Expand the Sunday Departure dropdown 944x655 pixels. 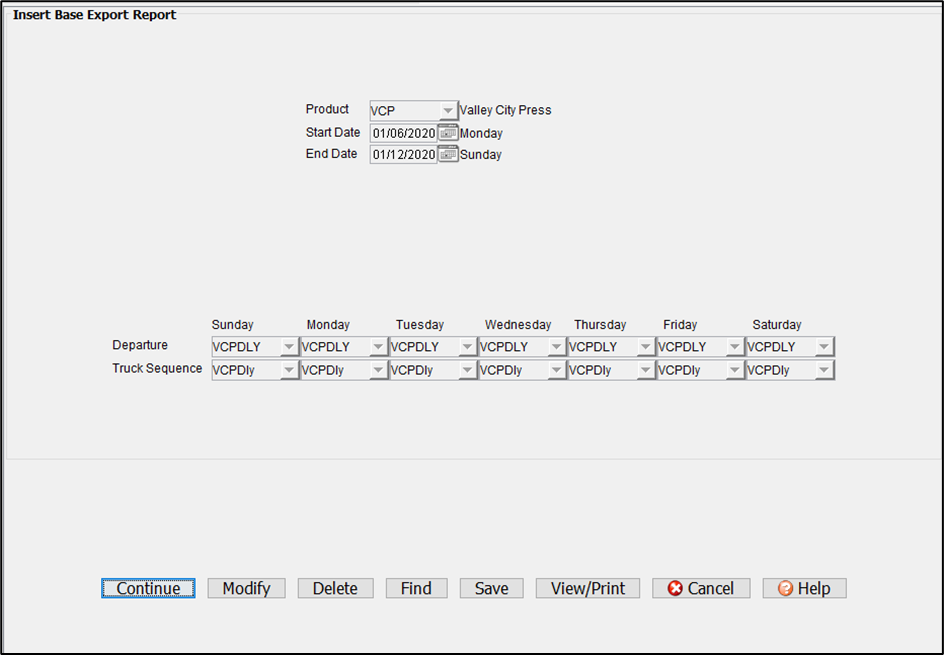point(288,347)
